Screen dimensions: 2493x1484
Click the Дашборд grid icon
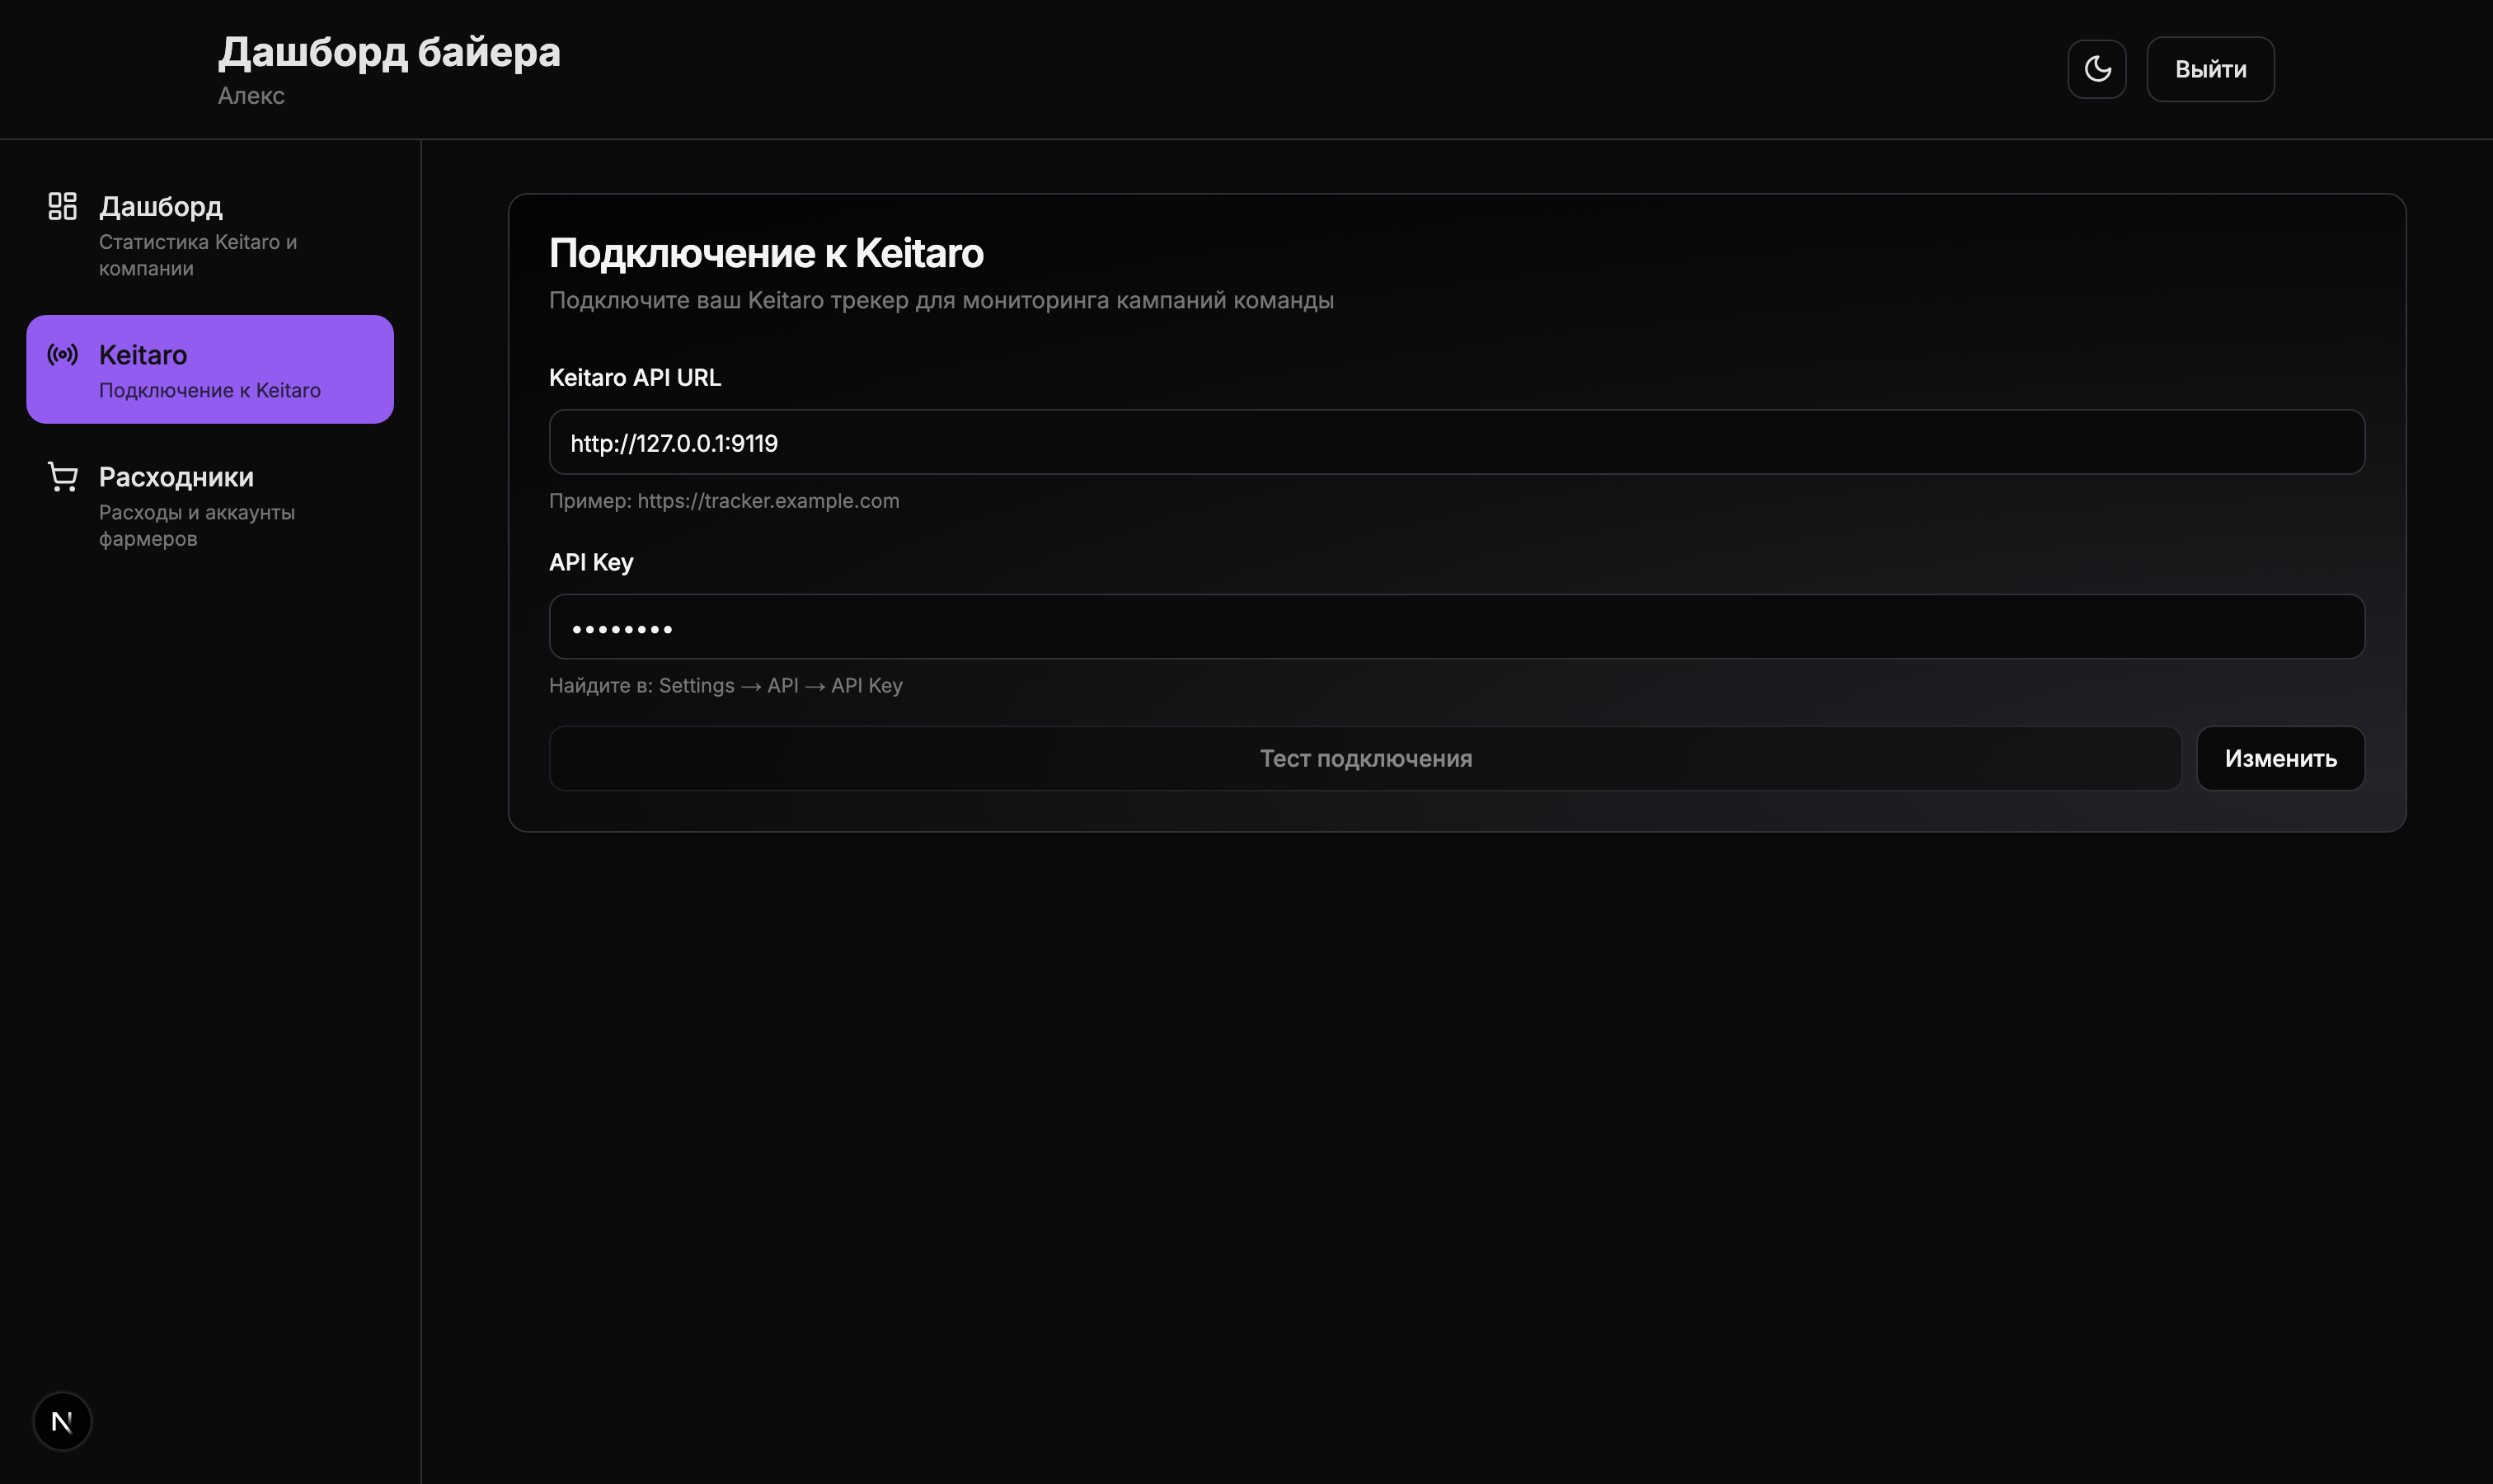point(63,206)
